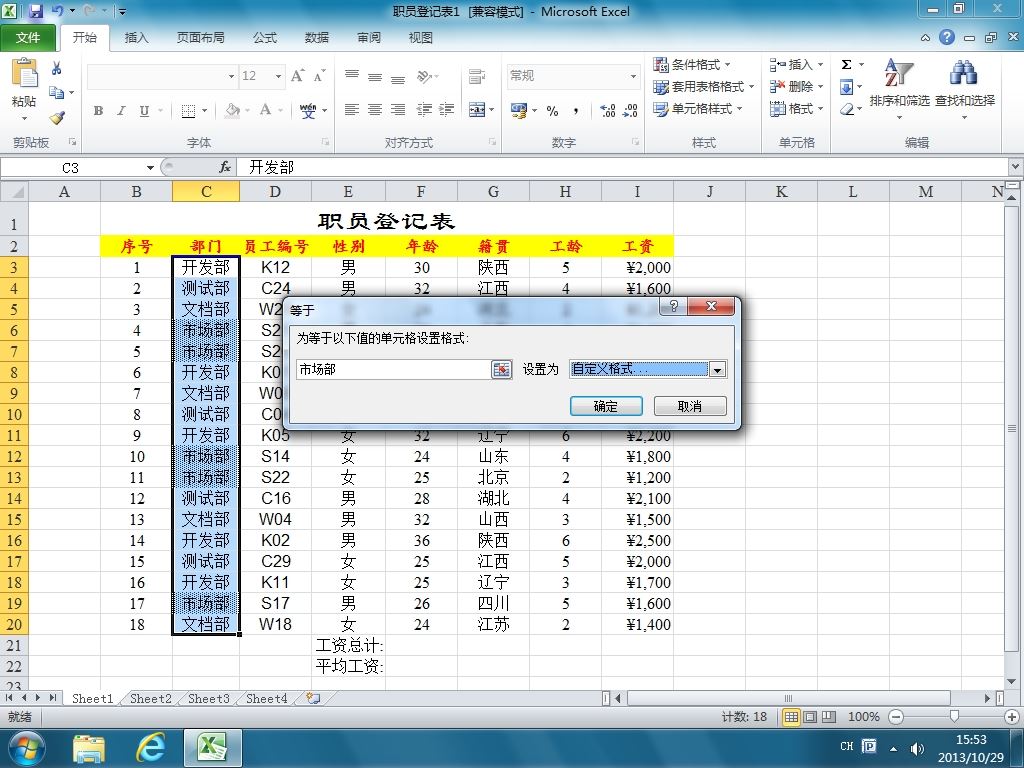The width and height of the screenshot is (1024, 768).
Task: Click 取消 in the 等于 dialog
Action: [x=690, y=406]
